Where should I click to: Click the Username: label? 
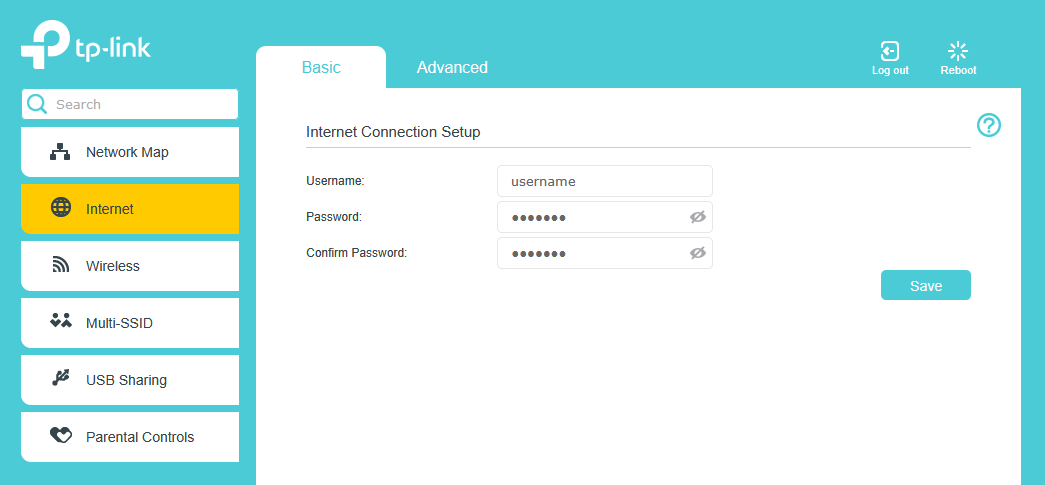pos(335,181)
